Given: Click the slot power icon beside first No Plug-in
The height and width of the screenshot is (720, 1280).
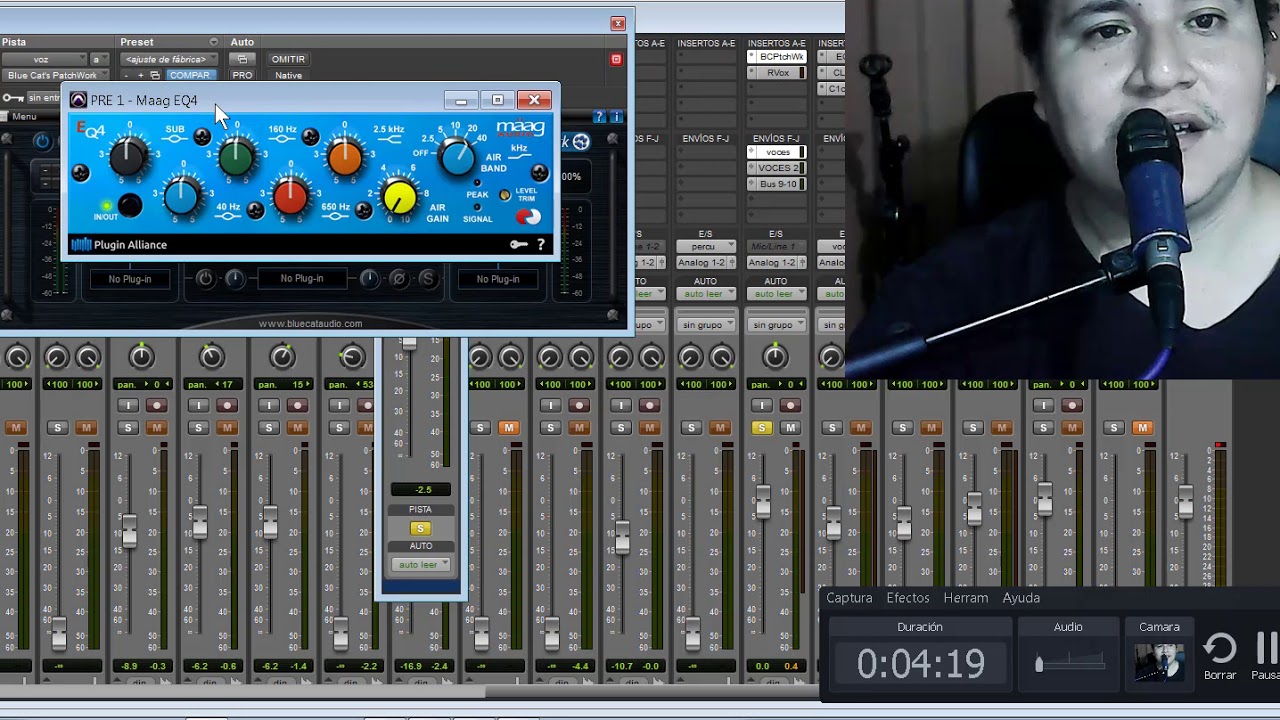Looking at the screenshot, I should point(205,279).
